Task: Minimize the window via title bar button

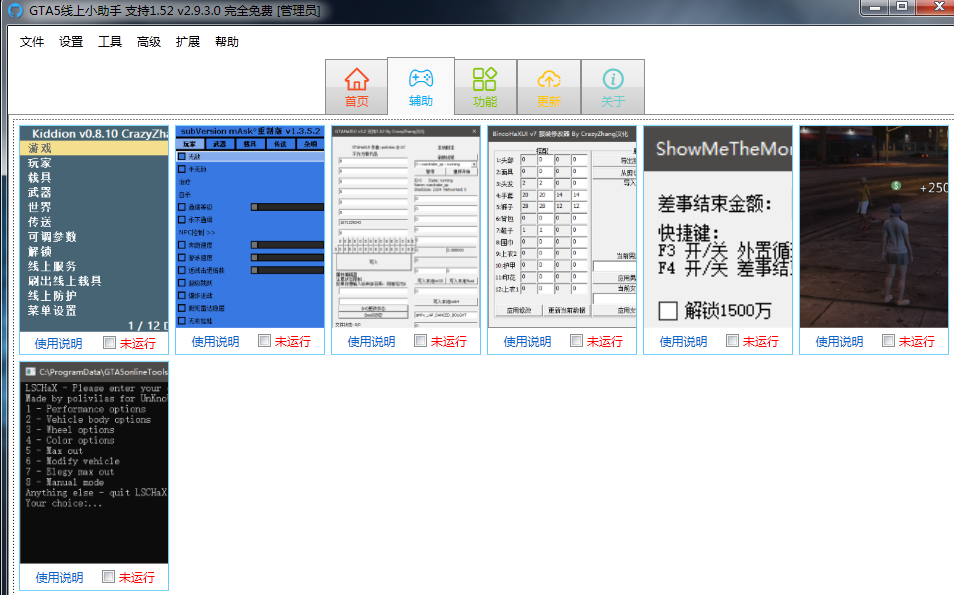Action: click(x=873, y=7)
